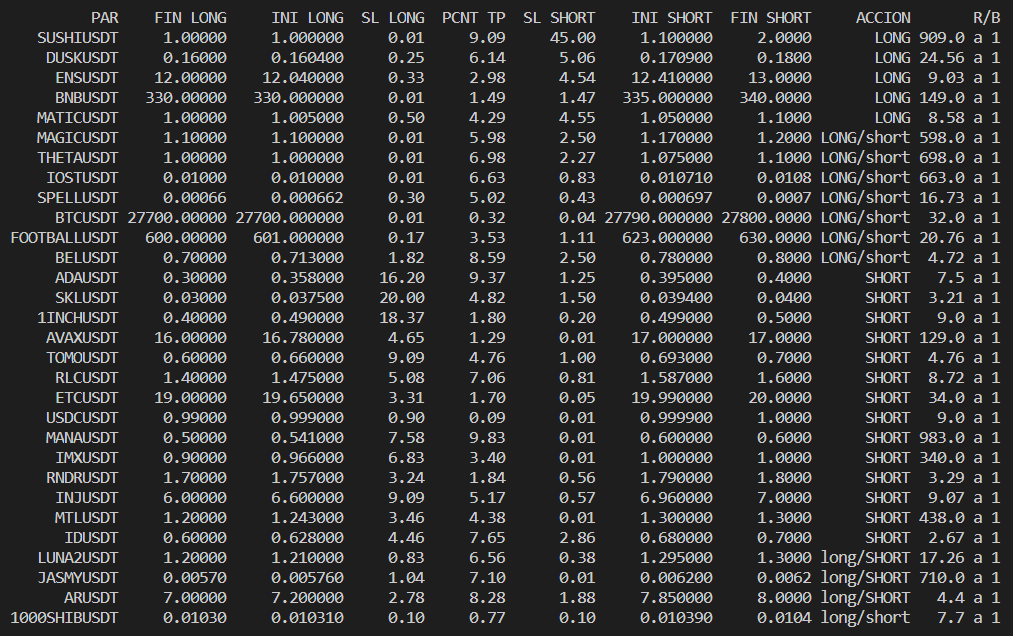Click the BTCUSDT pair name
This screenshot has height=636, width=1013.
coord(87,218)
